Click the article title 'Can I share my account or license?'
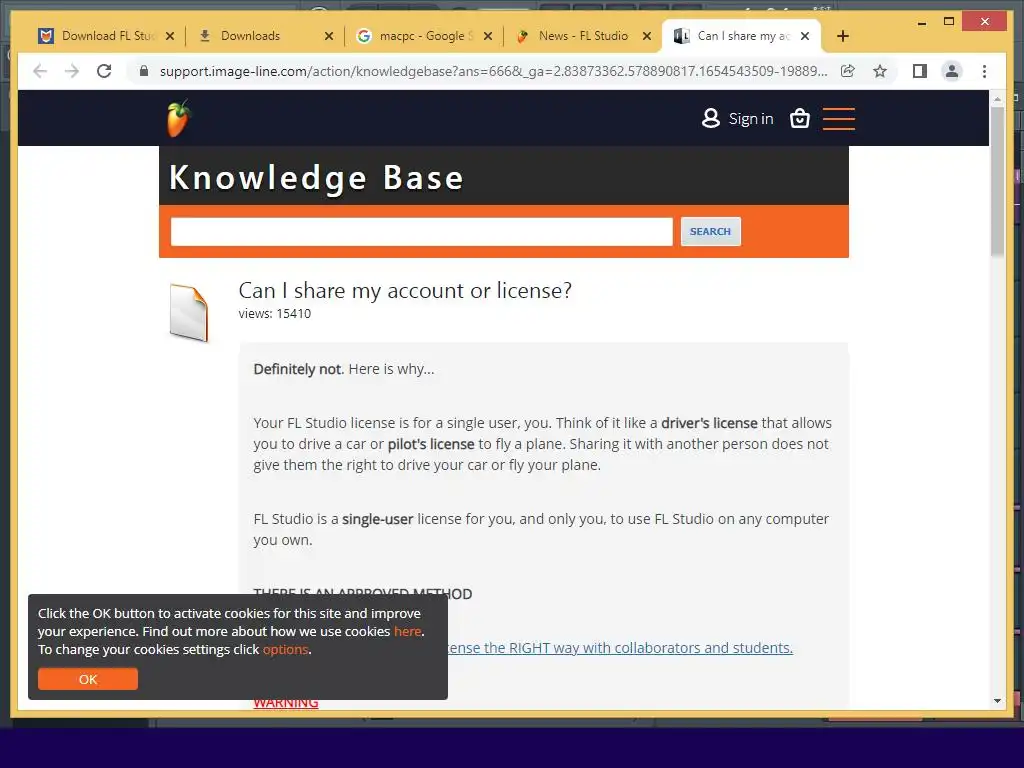The image size is (1024, 768). coord(405,290)
